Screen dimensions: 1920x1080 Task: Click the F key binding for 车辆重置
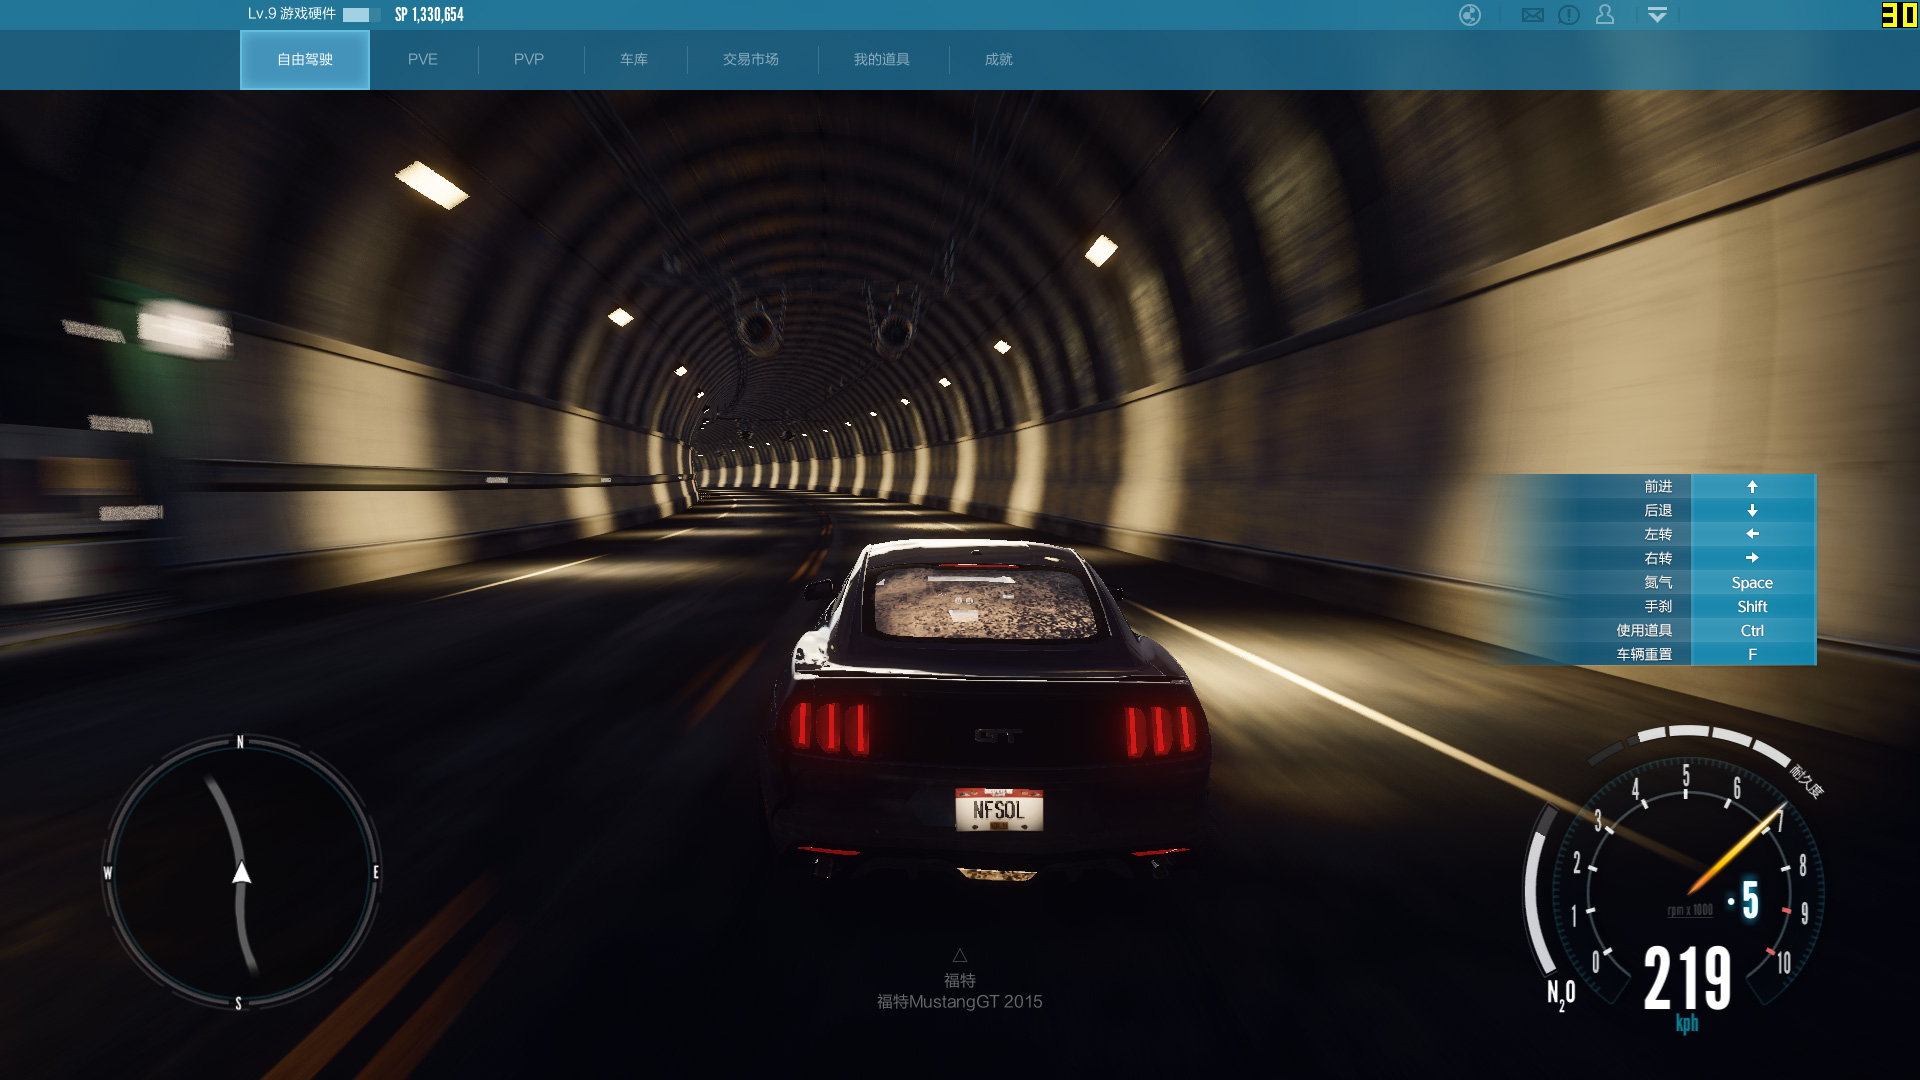(1752, 655)
